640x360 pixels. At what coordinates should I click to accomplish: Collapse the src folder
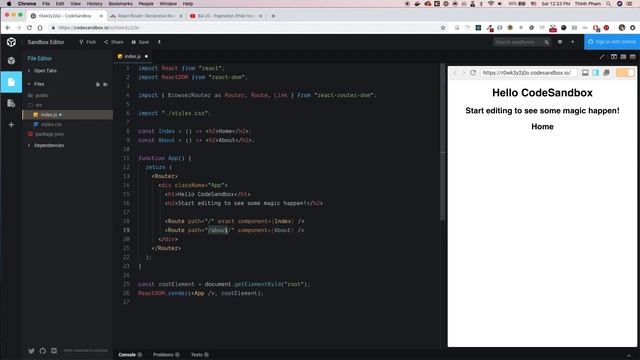pos(35,105)
